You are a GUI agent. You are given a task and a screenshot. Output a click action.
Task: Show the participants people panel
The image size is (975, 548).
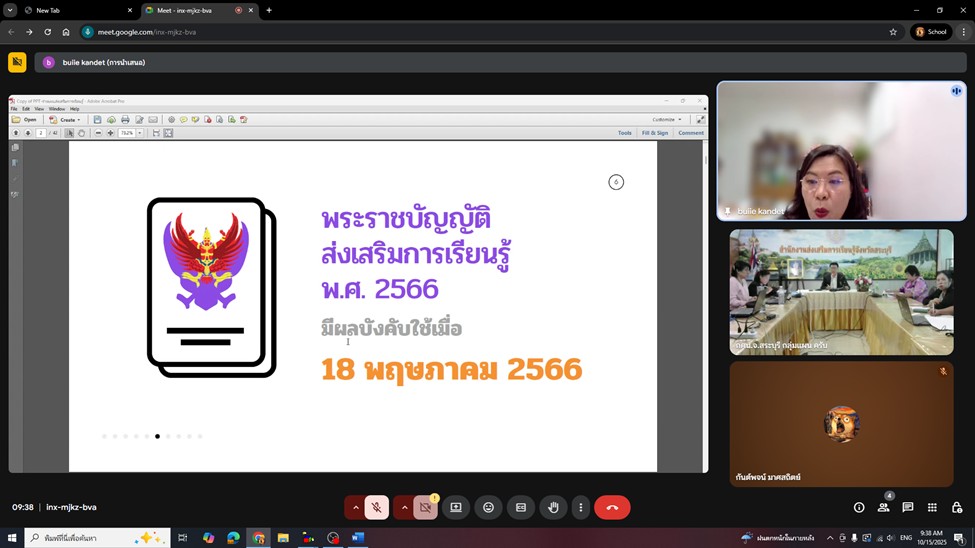tap(883, 507)
